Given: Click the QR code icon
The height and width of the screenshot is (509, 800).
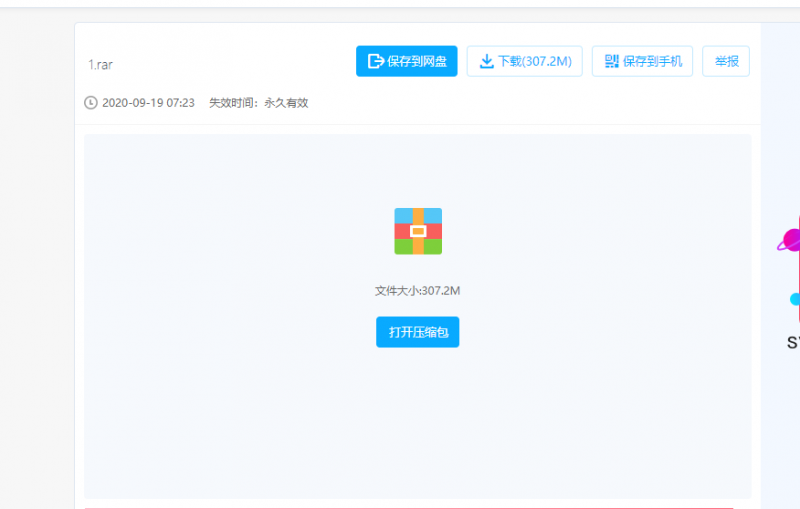Looking at the screenshot, I should [x=612, y=61].
